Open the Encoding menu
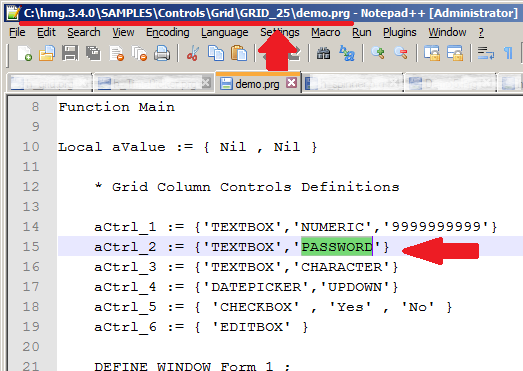Image resolution: width=523 pixels, height=371 pixels. coord(168,32)
